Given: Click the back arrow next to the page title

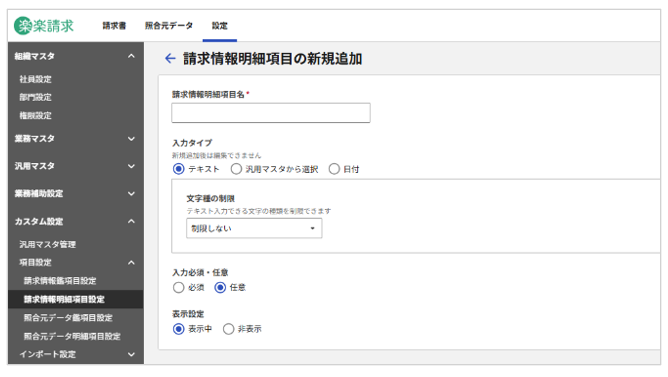Looking at the screenshot, I should pyautogui.click(x=170, y=58).
